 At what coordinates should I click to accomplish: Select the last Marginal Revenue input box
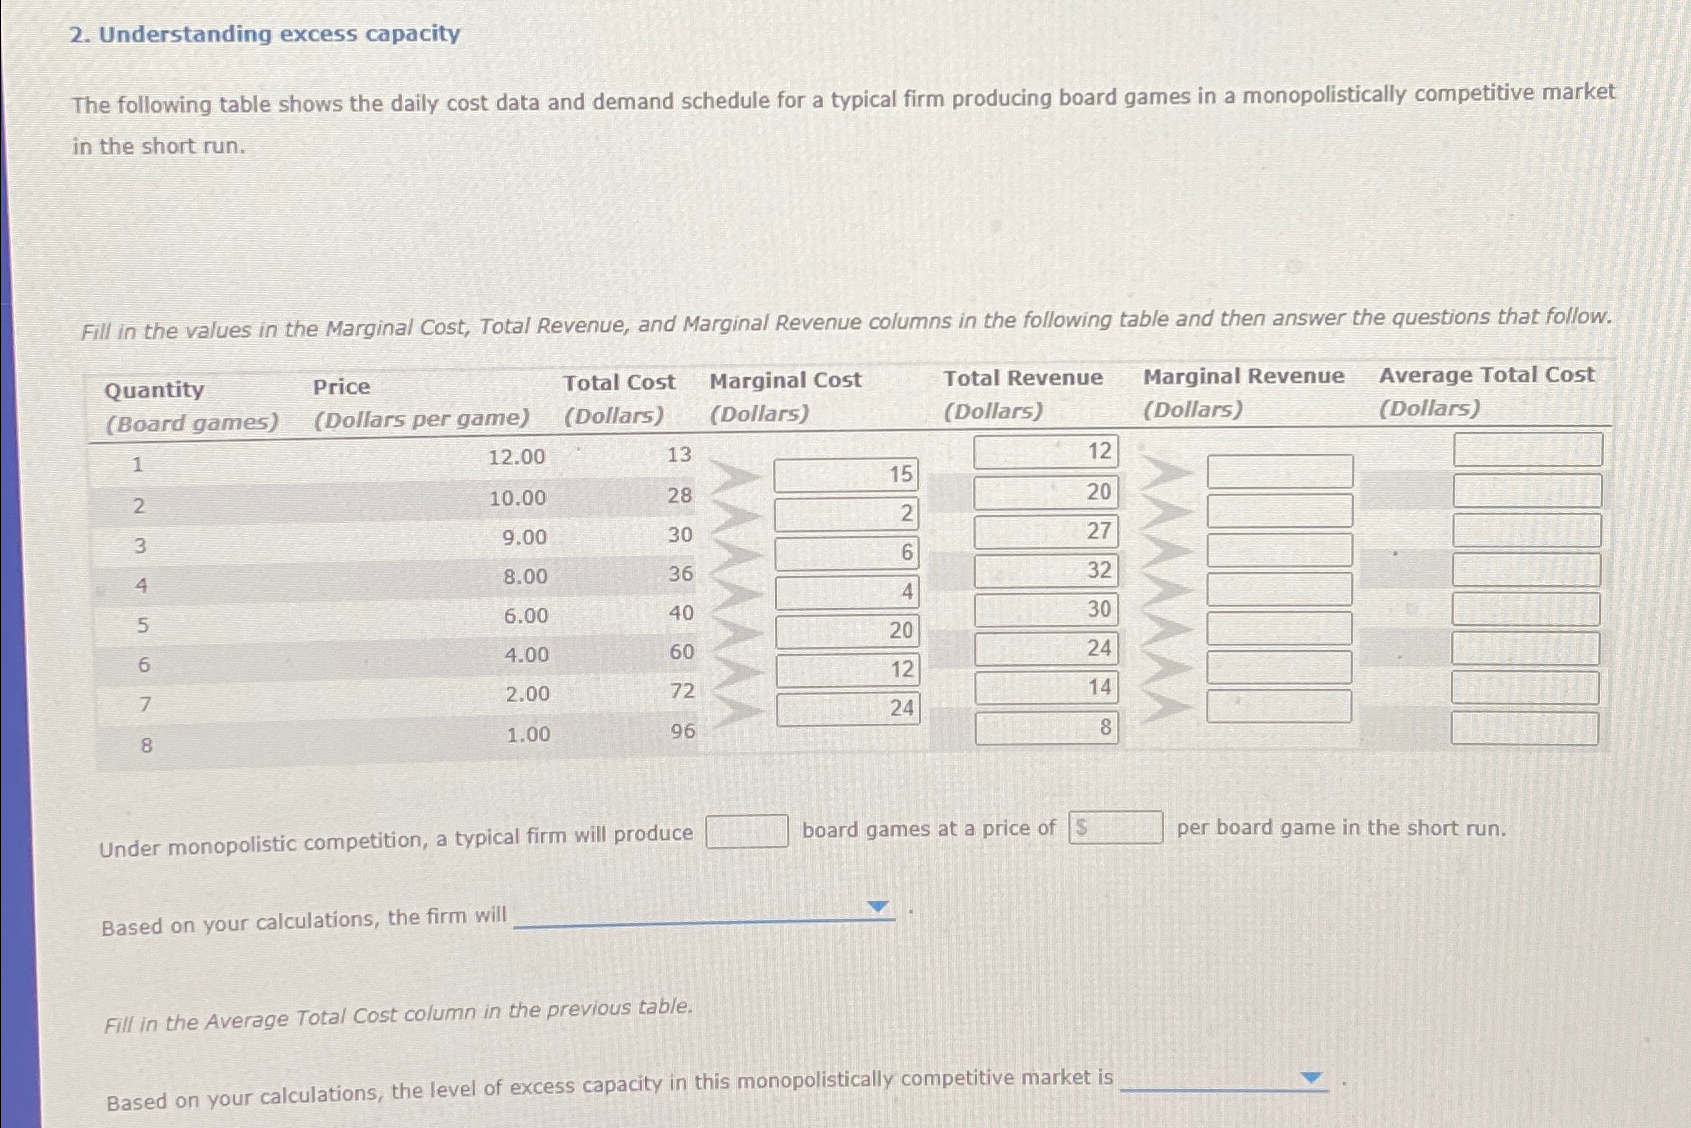1280,707
